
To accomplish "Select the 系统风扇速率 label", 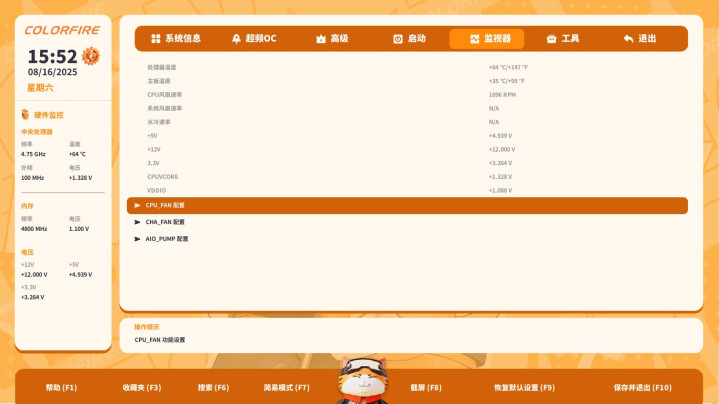I will (x=165, y=109).
